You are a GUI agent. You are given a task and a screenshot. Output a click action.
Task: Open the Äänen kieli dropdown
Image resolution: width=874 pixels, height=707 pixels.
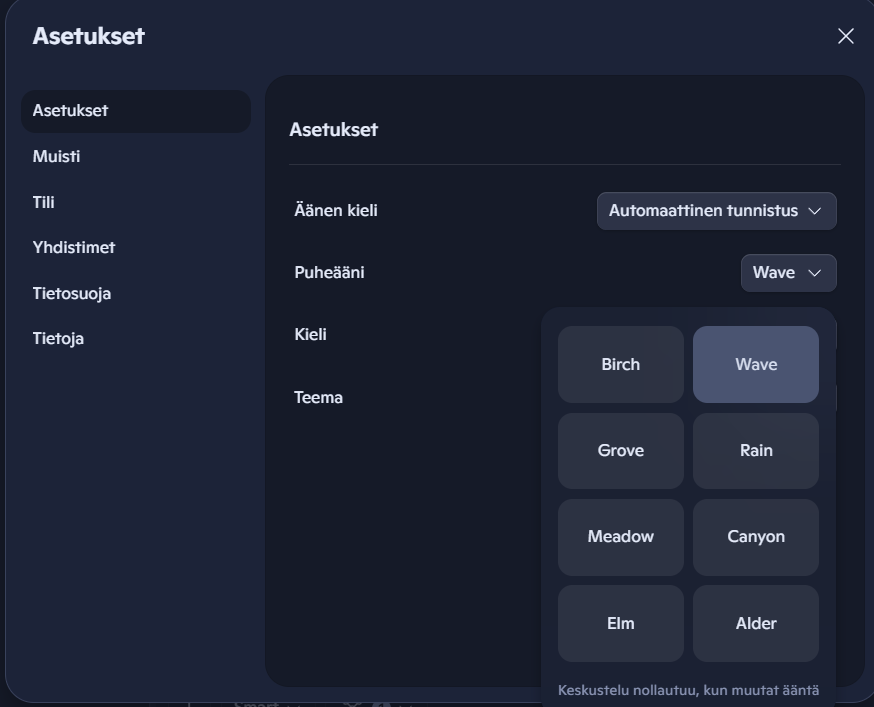click(716, 211)
